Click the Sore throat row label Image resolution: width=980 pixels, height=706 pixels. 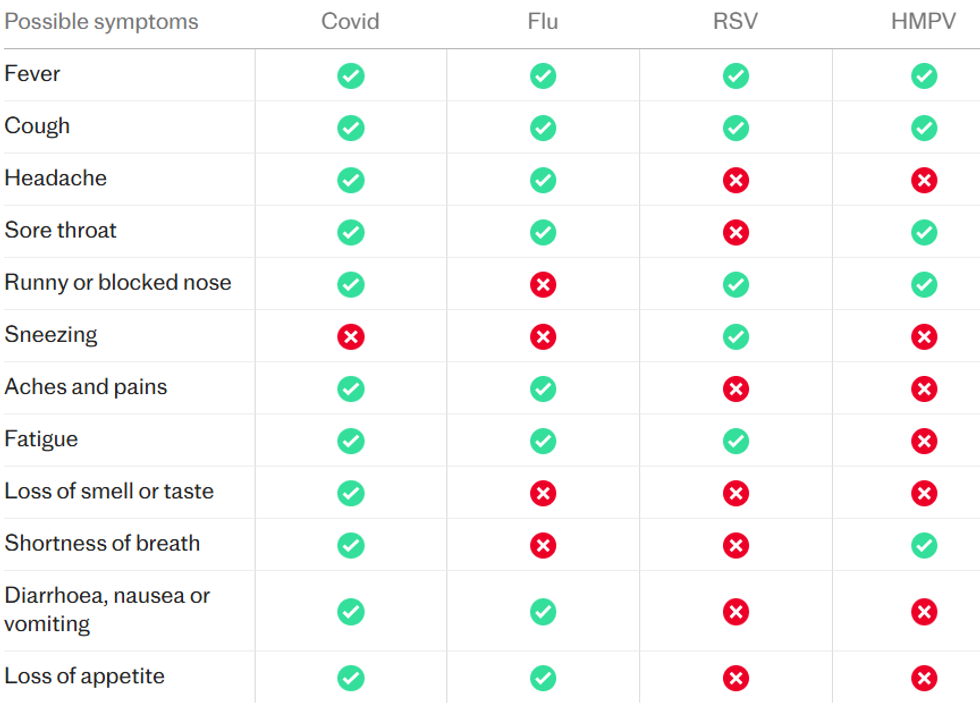click(60, 230)
